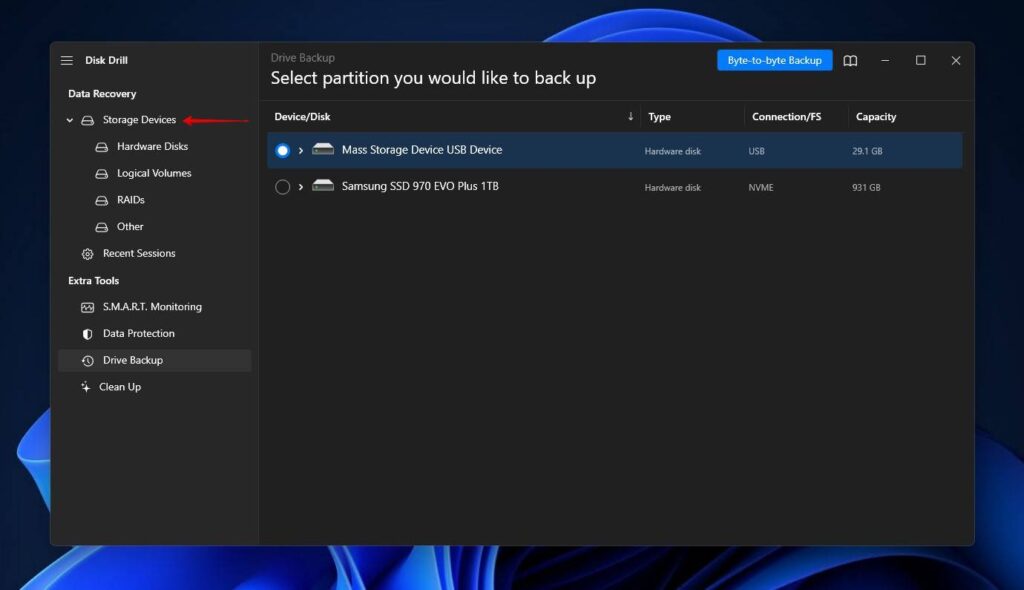Screen dimensions: 1024x590
Task: Click the Capacity column header
Action: (x=876, y=116)
